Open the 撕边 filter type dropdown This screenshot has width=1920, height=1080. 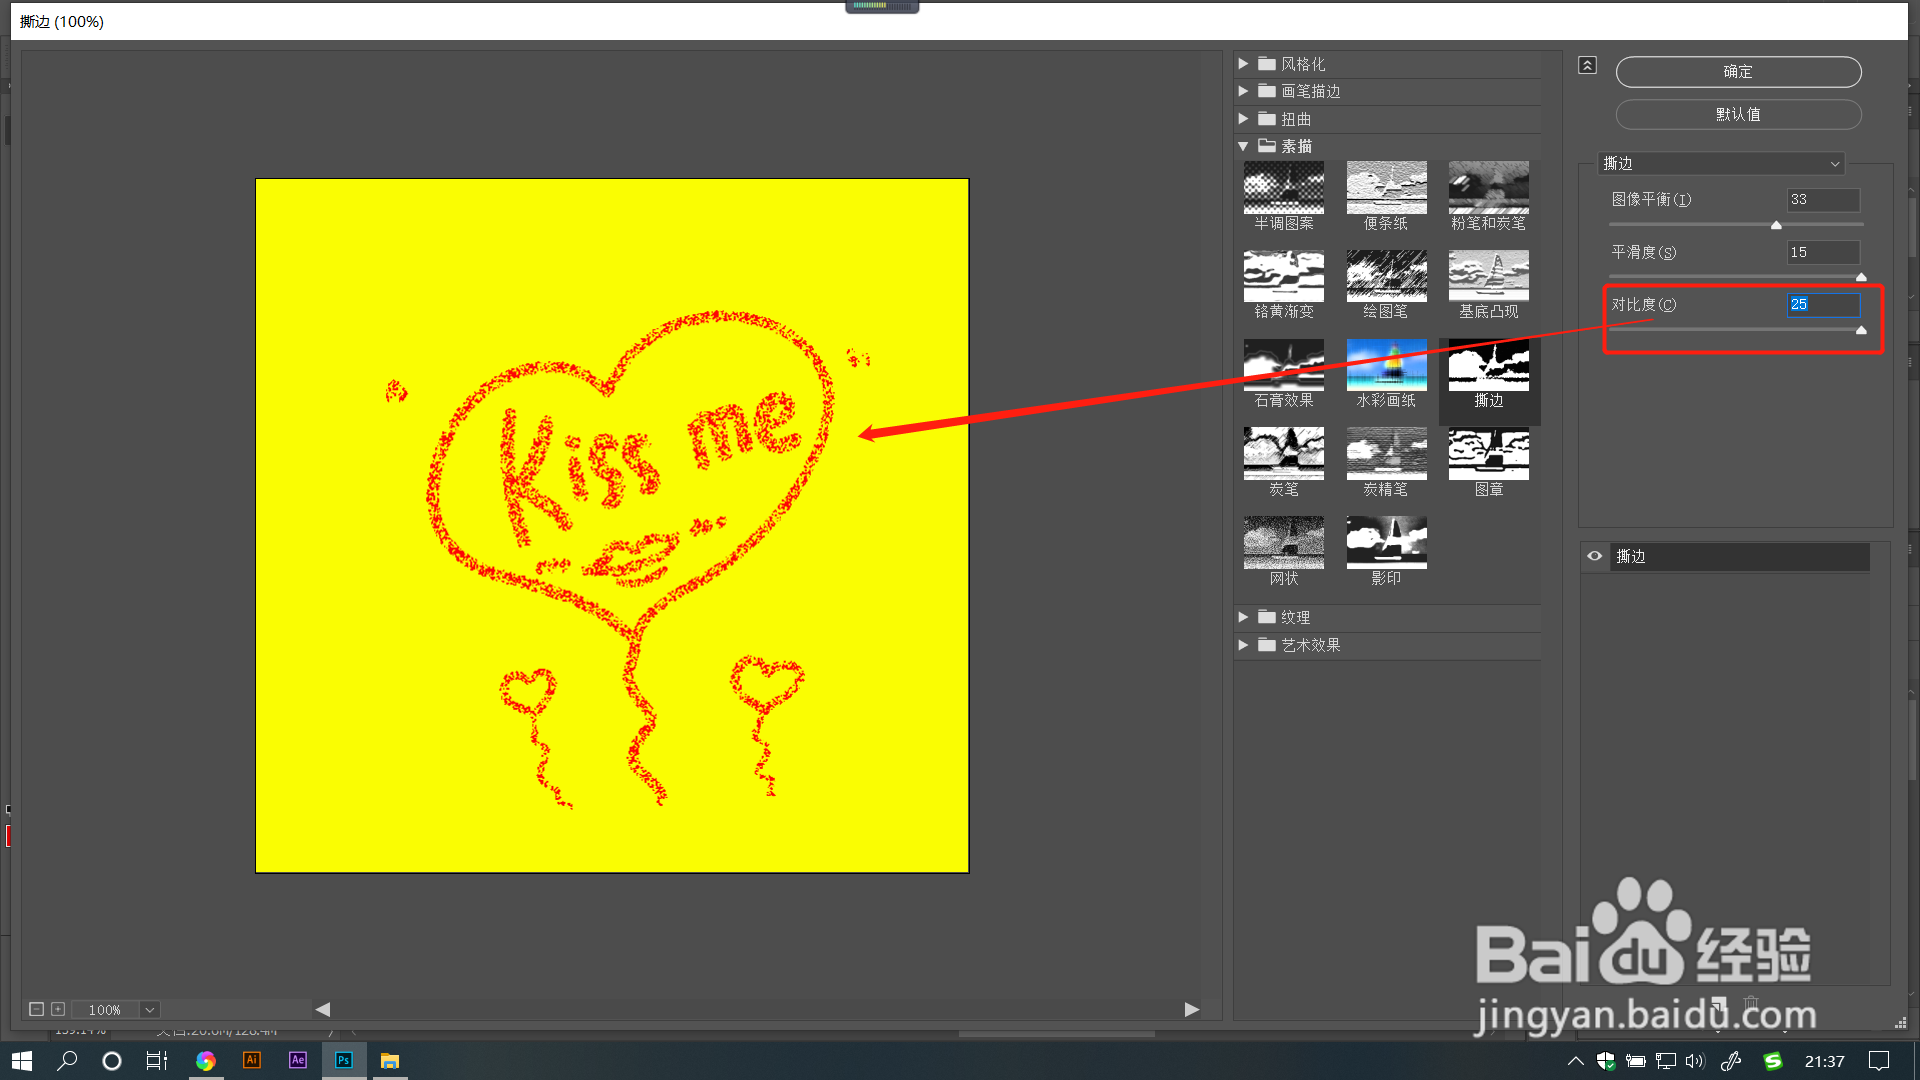point(1721,163)
